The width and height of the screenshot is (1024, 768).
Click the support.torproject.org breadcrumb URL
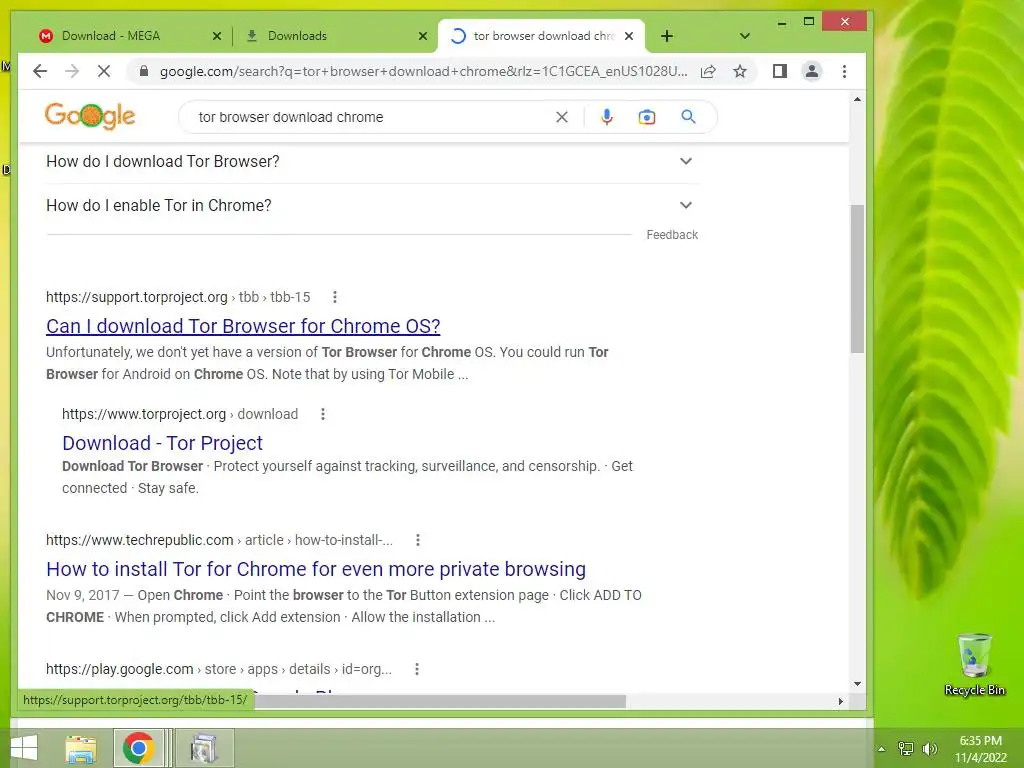coord(178,297)
